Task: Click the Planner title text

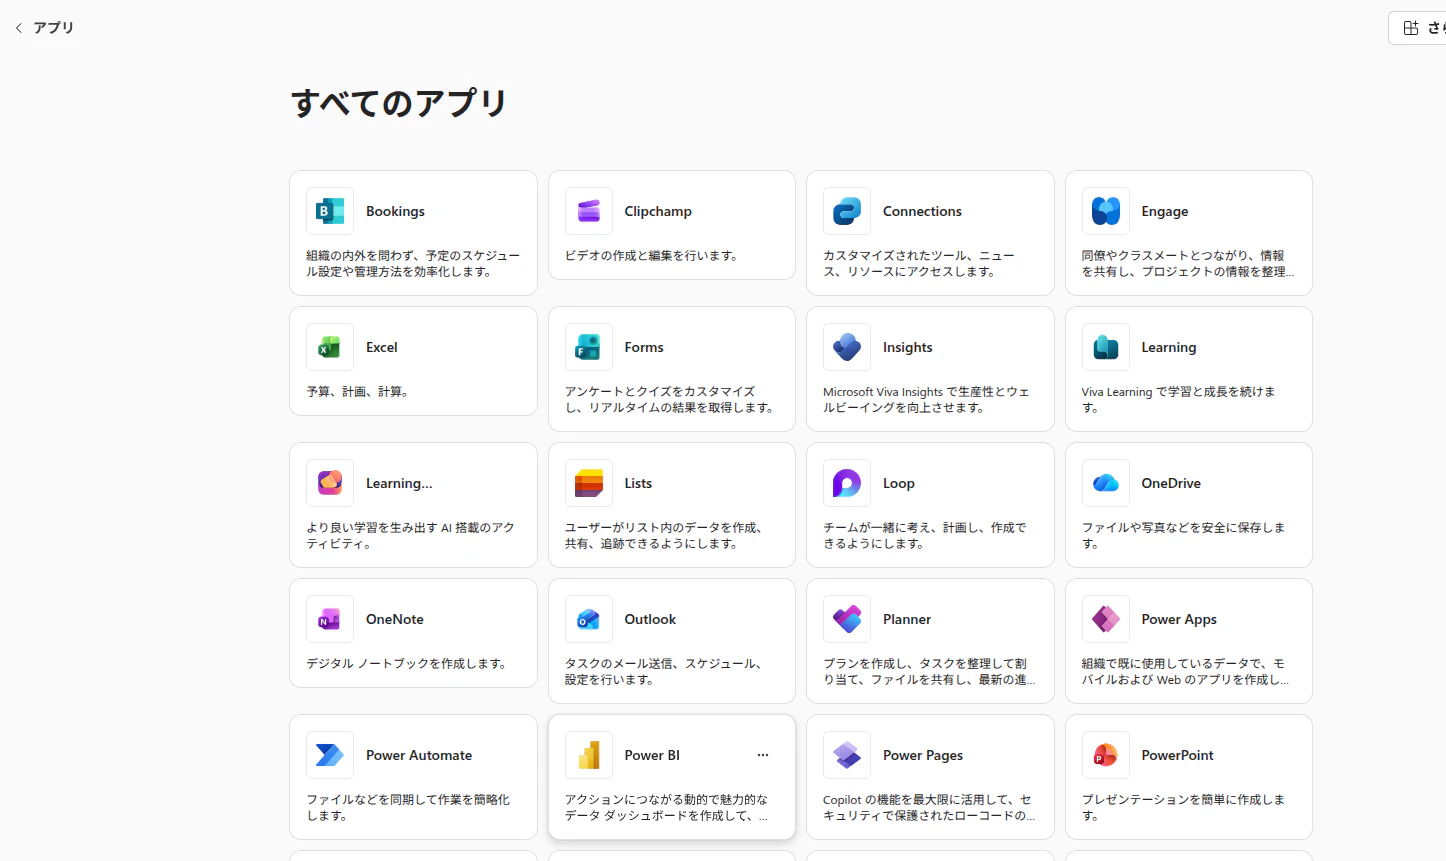Action: (x=907, y=619)
